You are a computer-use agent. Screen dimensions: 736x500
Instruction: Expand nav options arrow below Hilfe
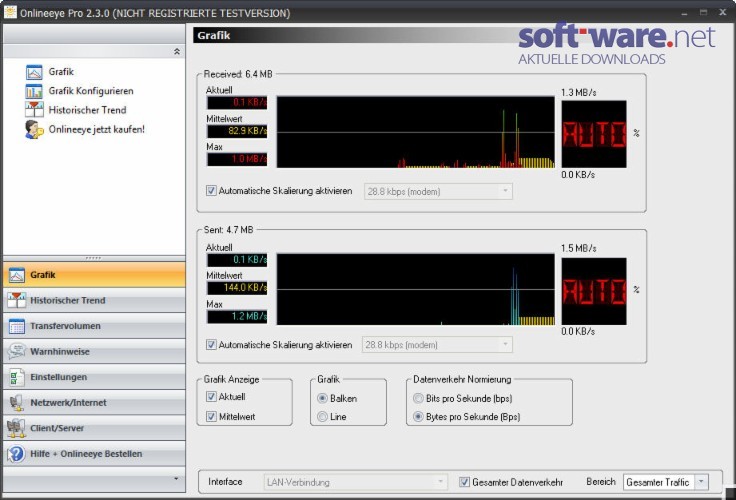coord(176,479)
